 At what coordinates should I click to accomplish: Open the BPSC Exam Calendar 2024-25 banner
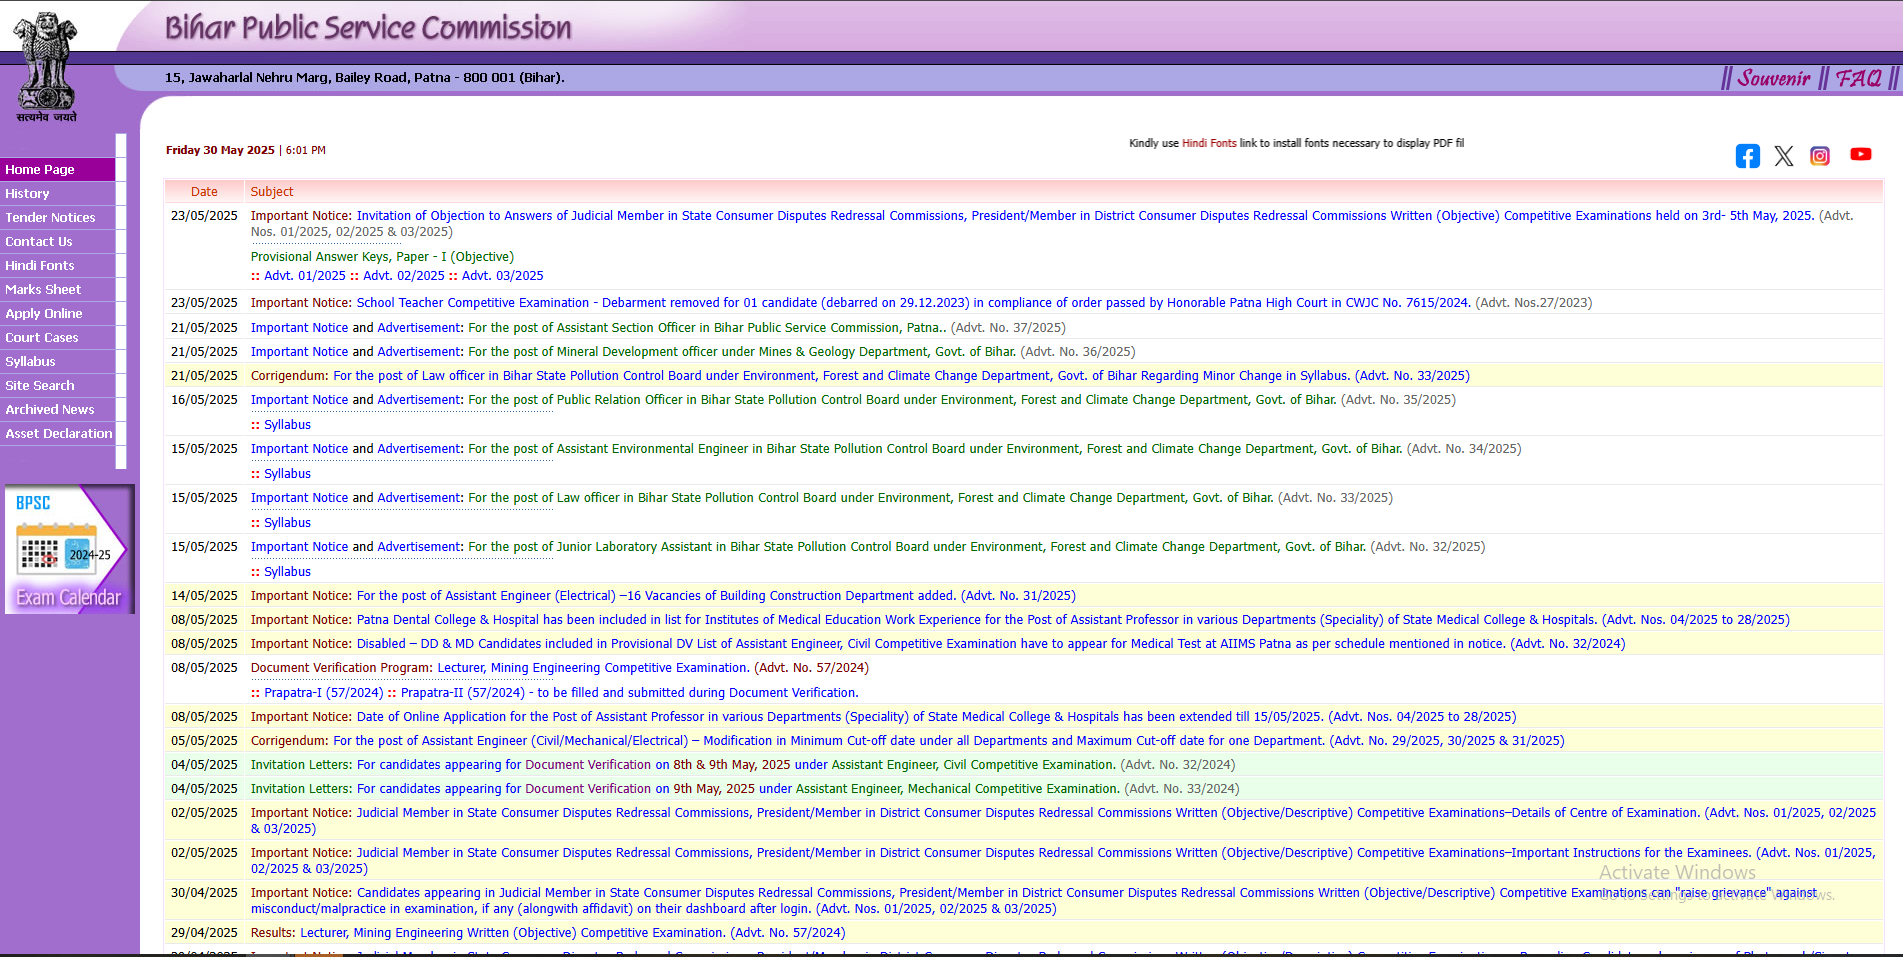[68, 550]
